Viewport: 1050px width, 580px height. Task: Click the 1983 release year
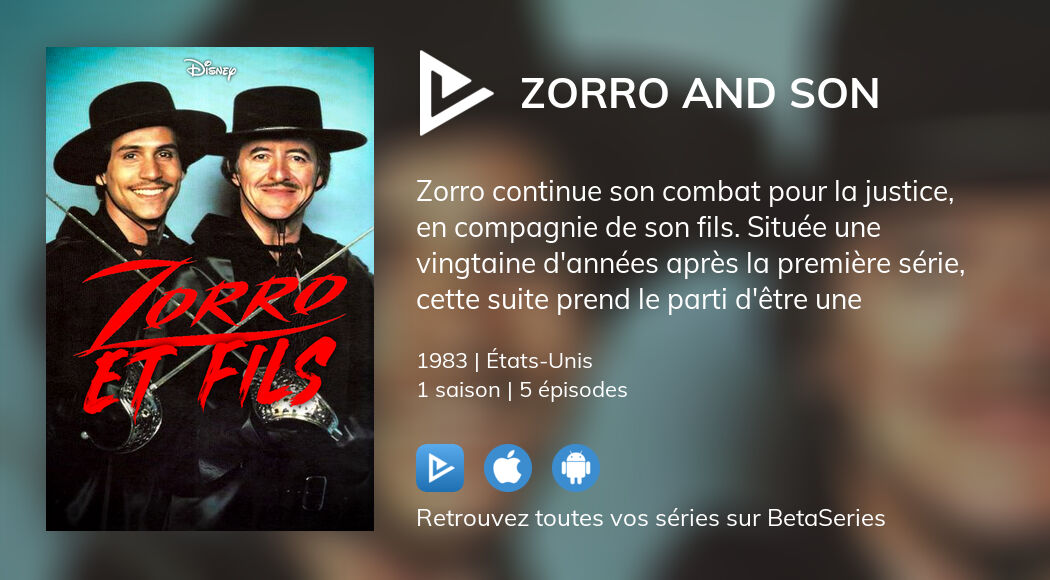tap(442, 361)
